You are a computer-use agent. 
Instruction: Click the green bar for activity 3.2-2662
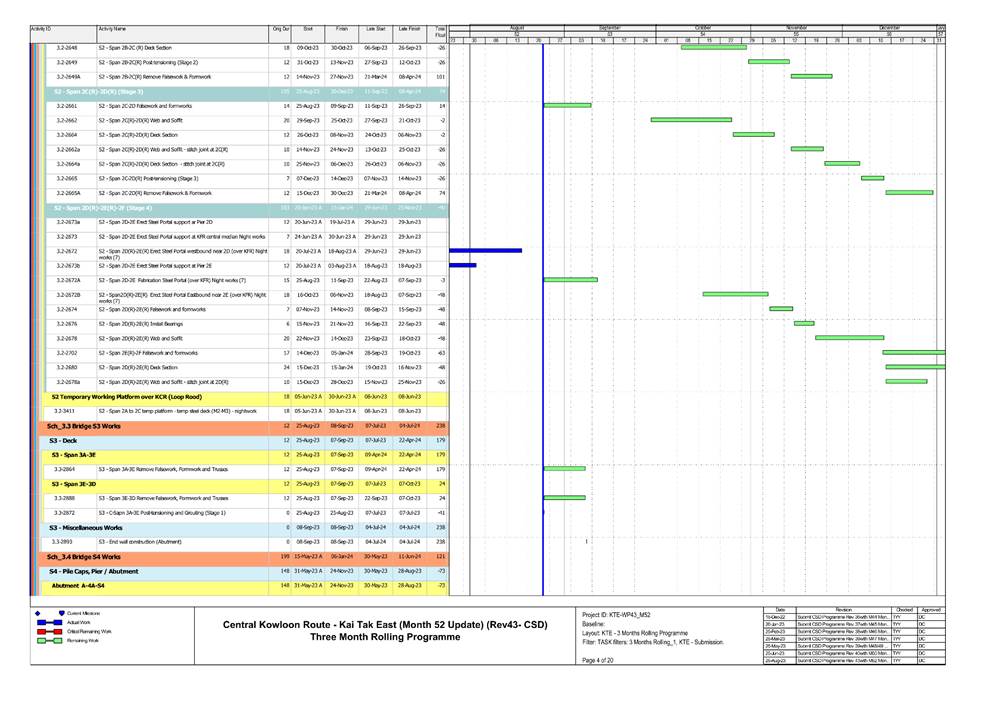(691, 119)
